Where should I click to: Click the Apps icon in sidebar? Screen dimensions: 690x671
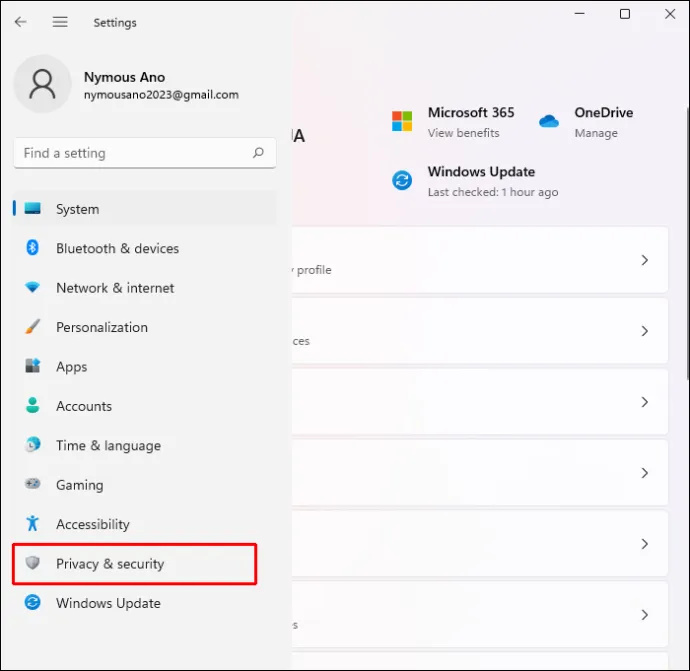click(33, 366)
